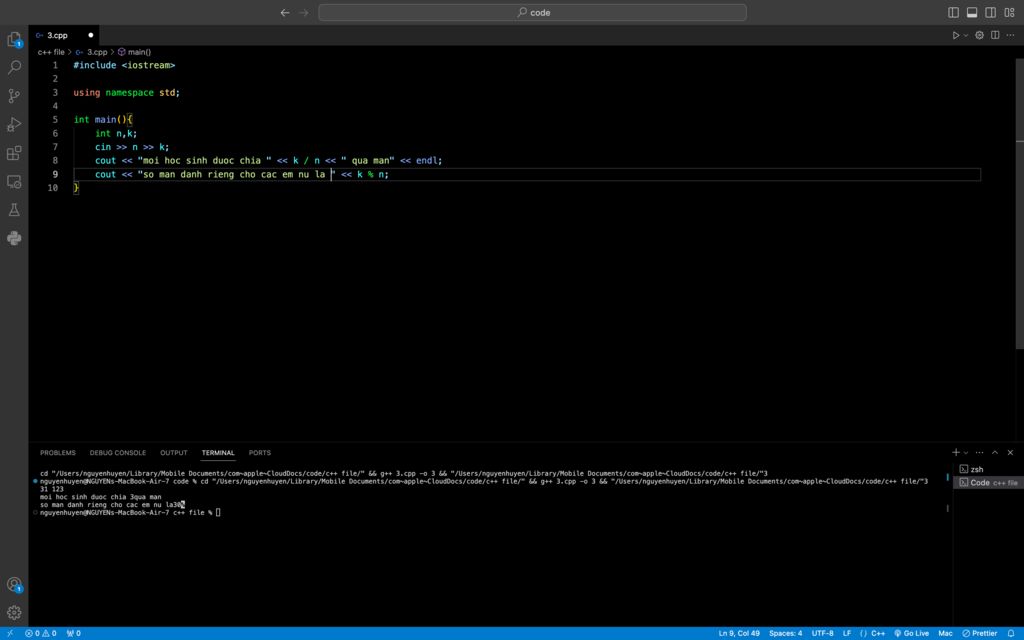
Task: Open the Extensions view
Action: point(14,153)
